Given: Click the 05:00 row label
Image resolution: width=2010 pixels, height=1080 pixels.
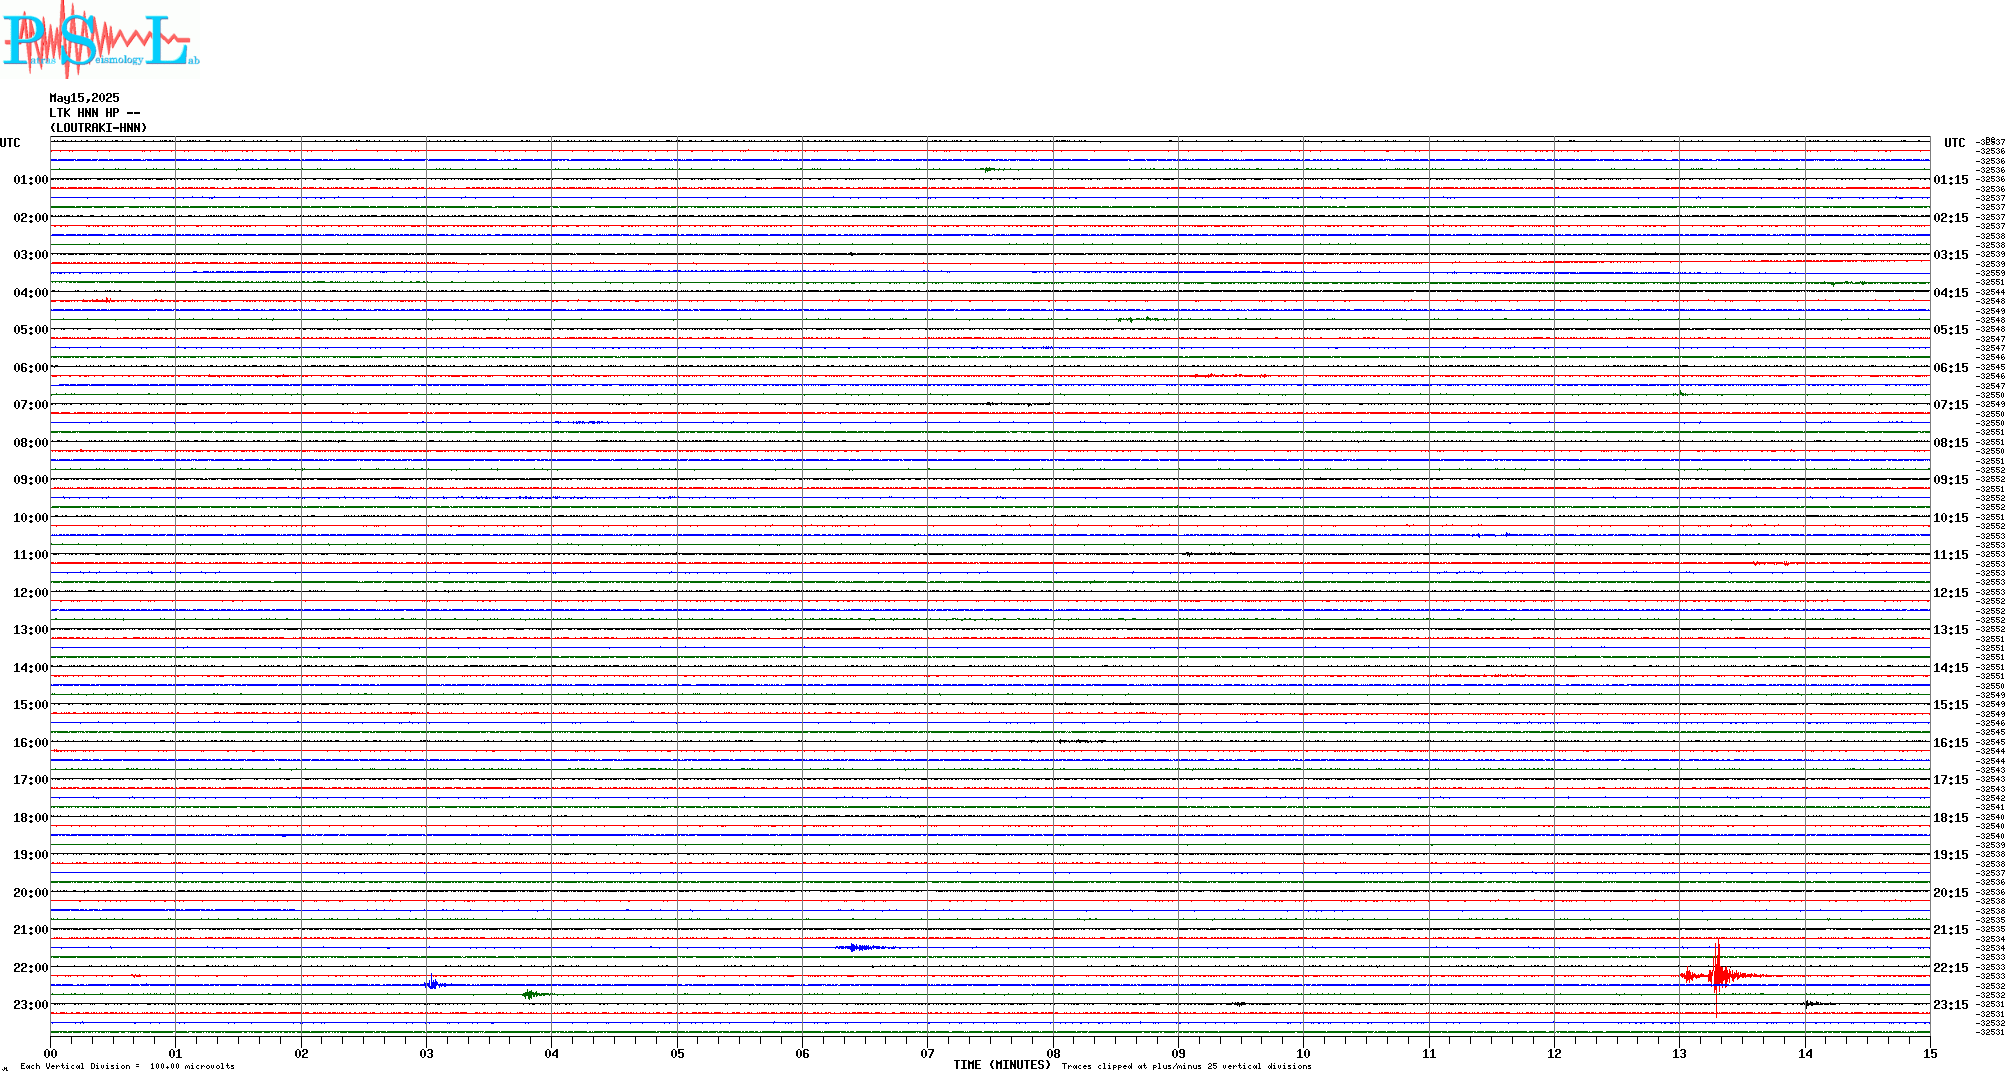Looking at the screenshot, I should click(30, 330).
